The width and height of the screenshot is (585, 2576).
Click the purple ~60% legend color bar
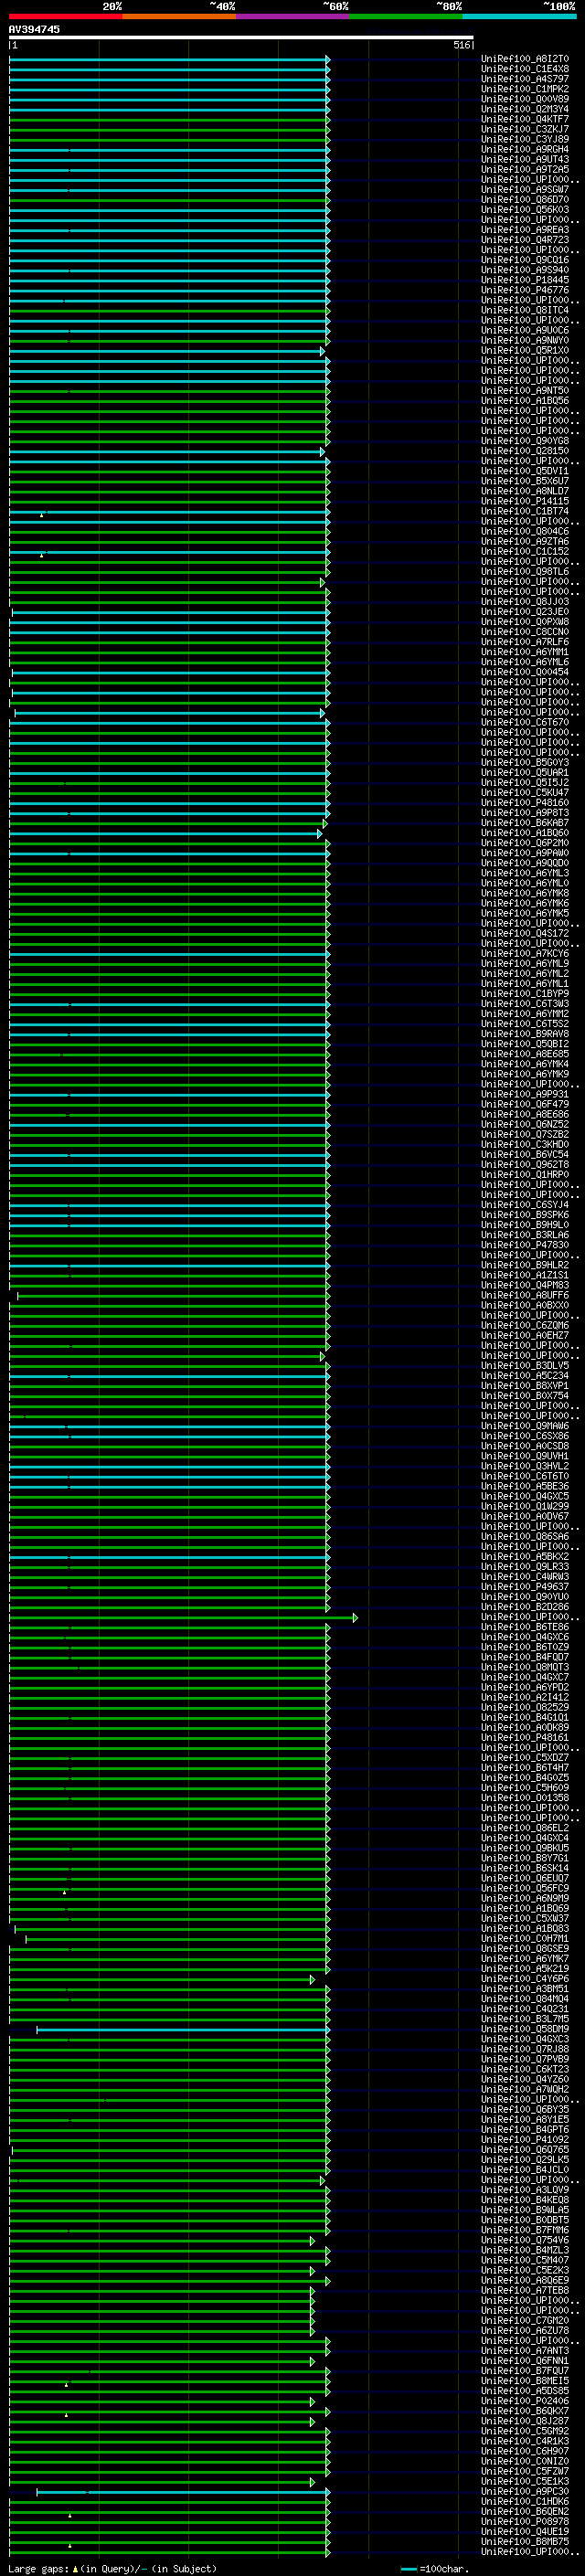292,16
